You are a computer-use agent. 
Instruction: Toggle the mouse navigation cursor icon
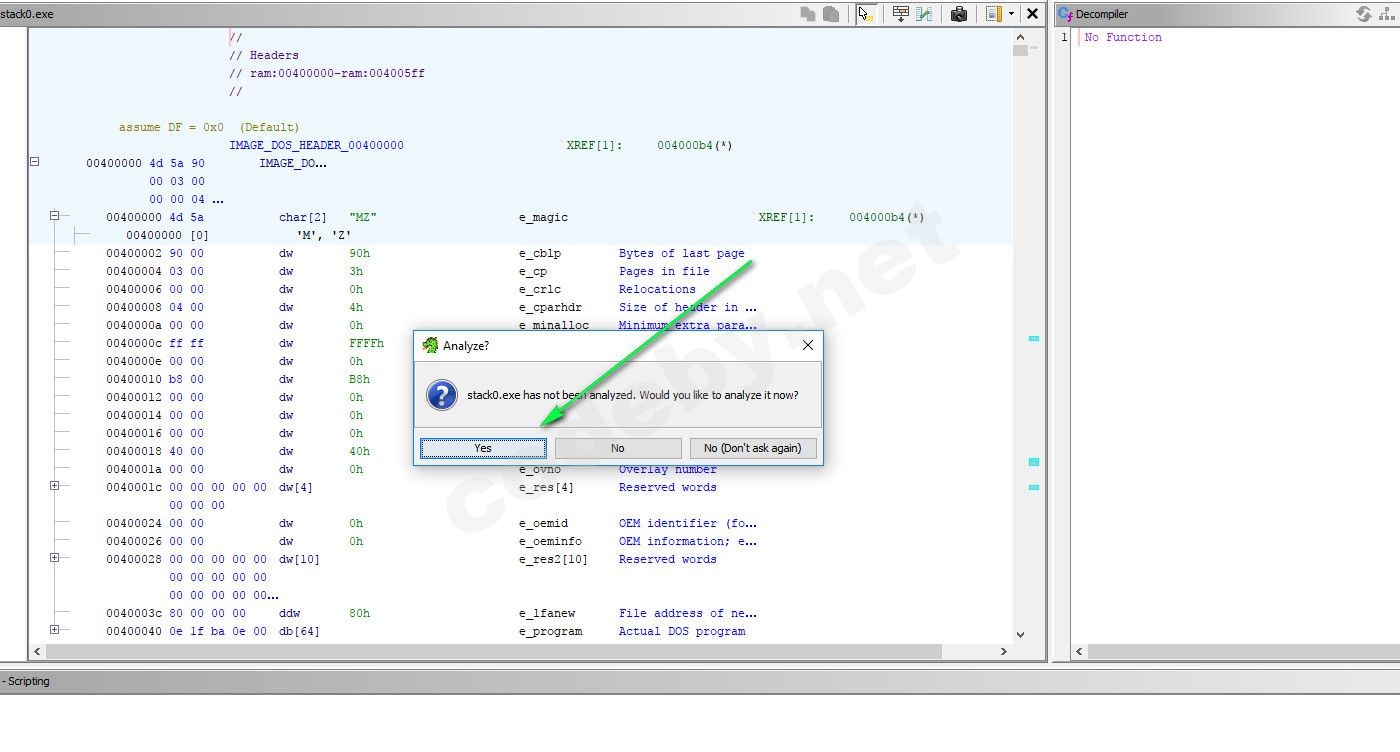(x=866, y=14)
